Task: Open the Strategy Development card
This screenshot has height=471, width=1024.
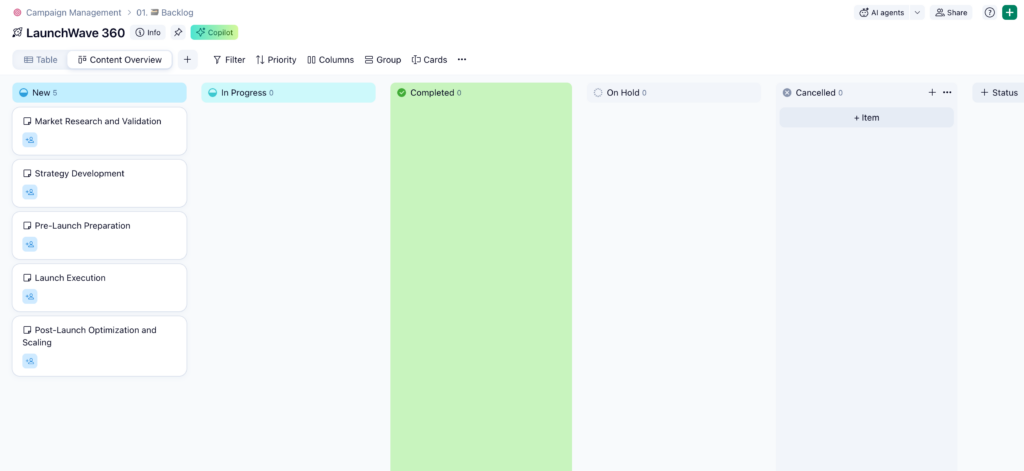Action: tap(80, 174)
